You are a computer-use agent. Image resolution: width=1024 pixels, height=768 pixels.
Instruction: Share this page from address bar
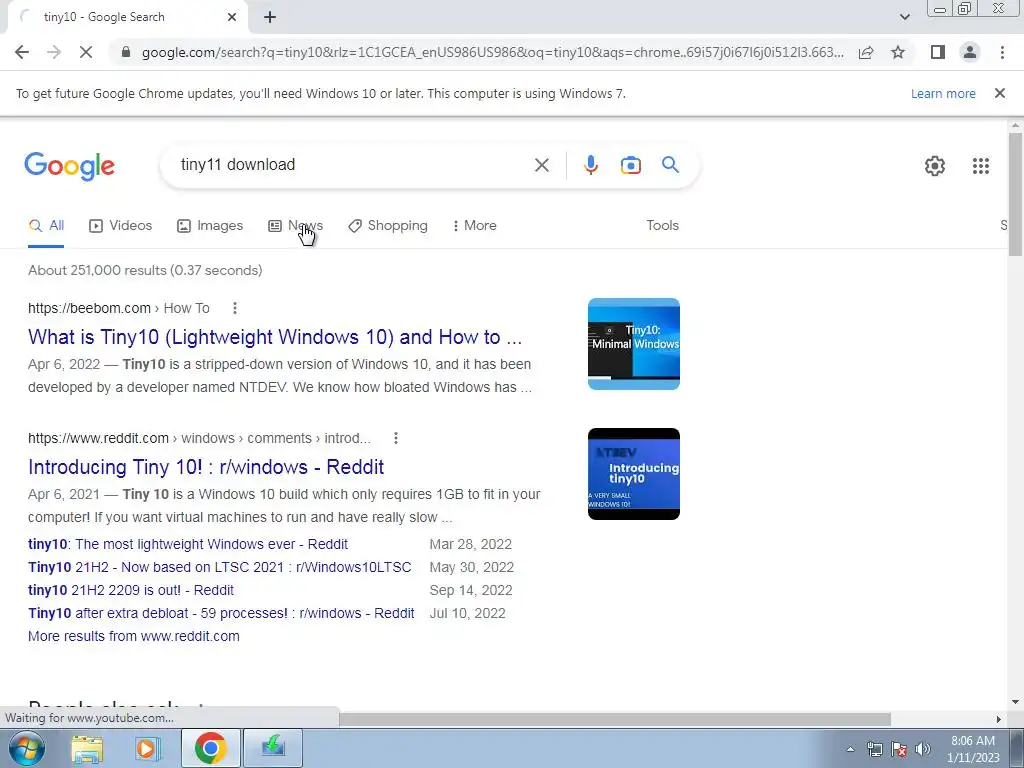[866, 52]
